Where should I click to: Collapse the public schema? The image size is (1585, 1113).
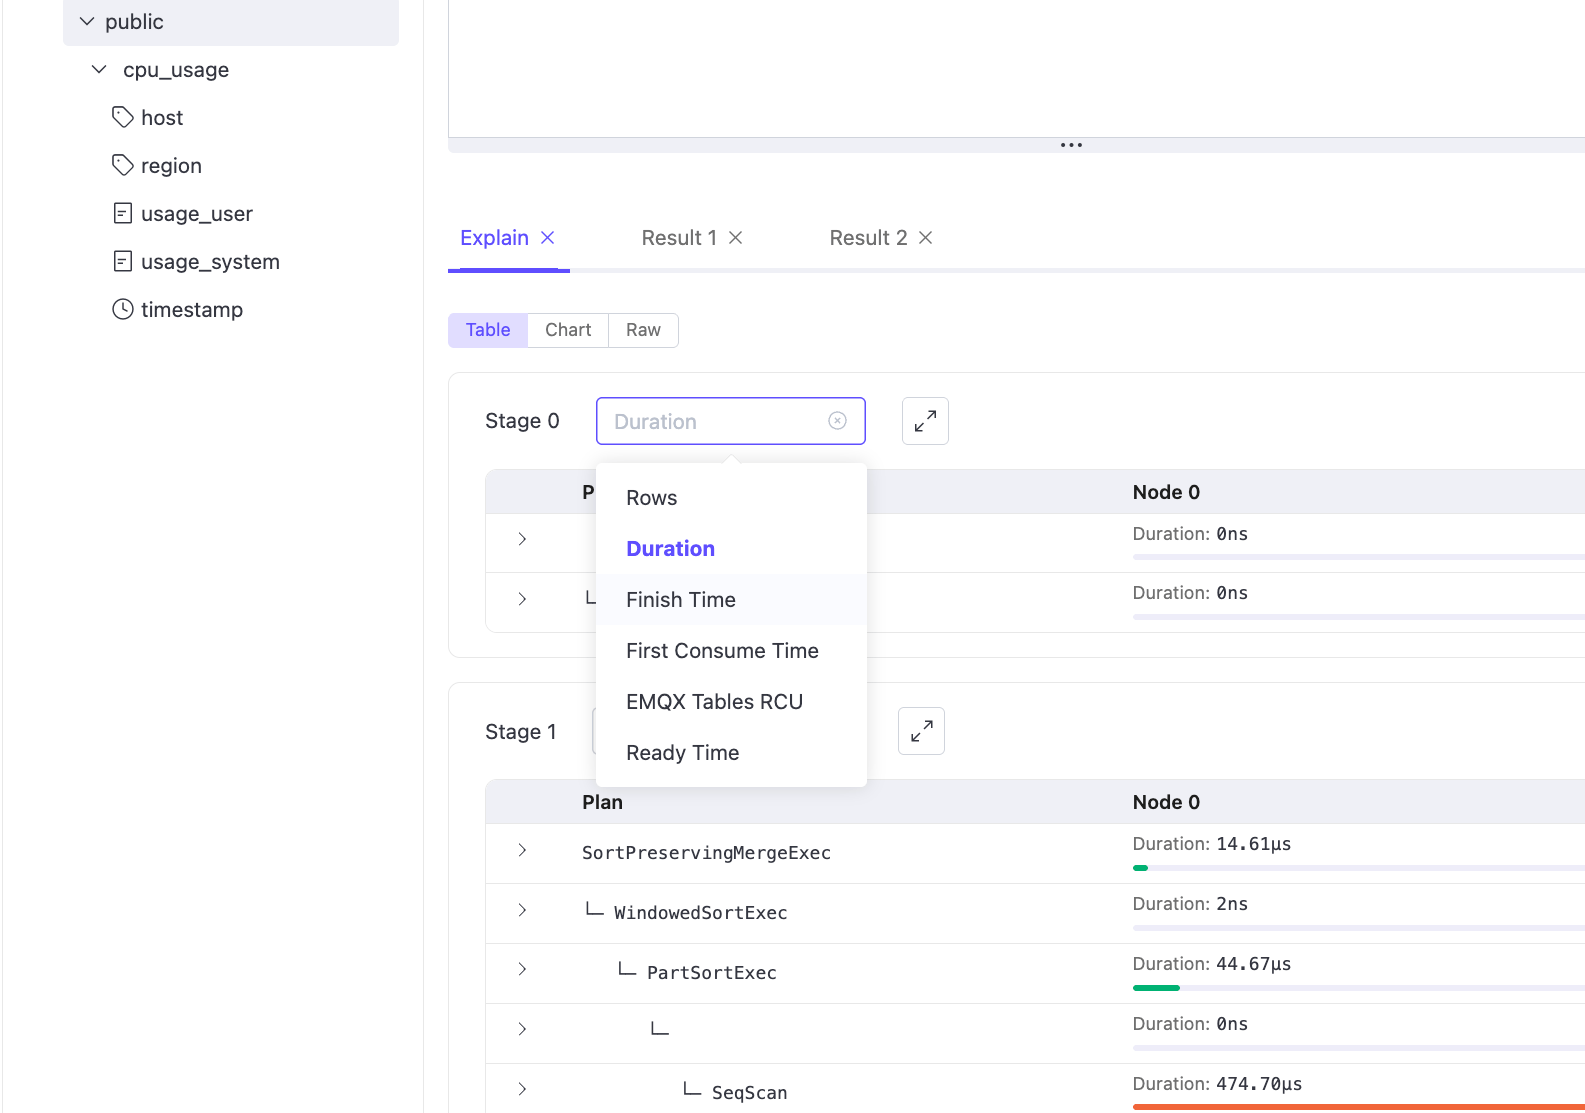[87, 22]
